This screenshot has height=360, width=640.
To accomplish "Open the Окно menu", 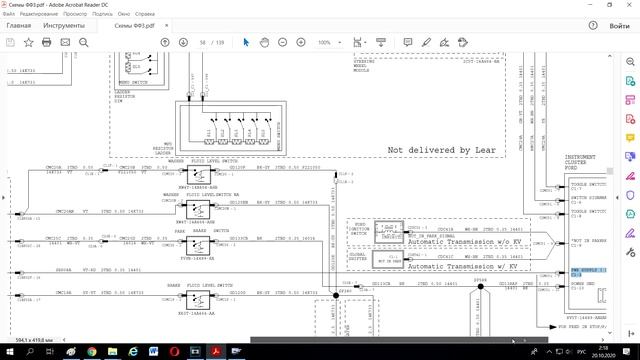I will pos(124,14).
